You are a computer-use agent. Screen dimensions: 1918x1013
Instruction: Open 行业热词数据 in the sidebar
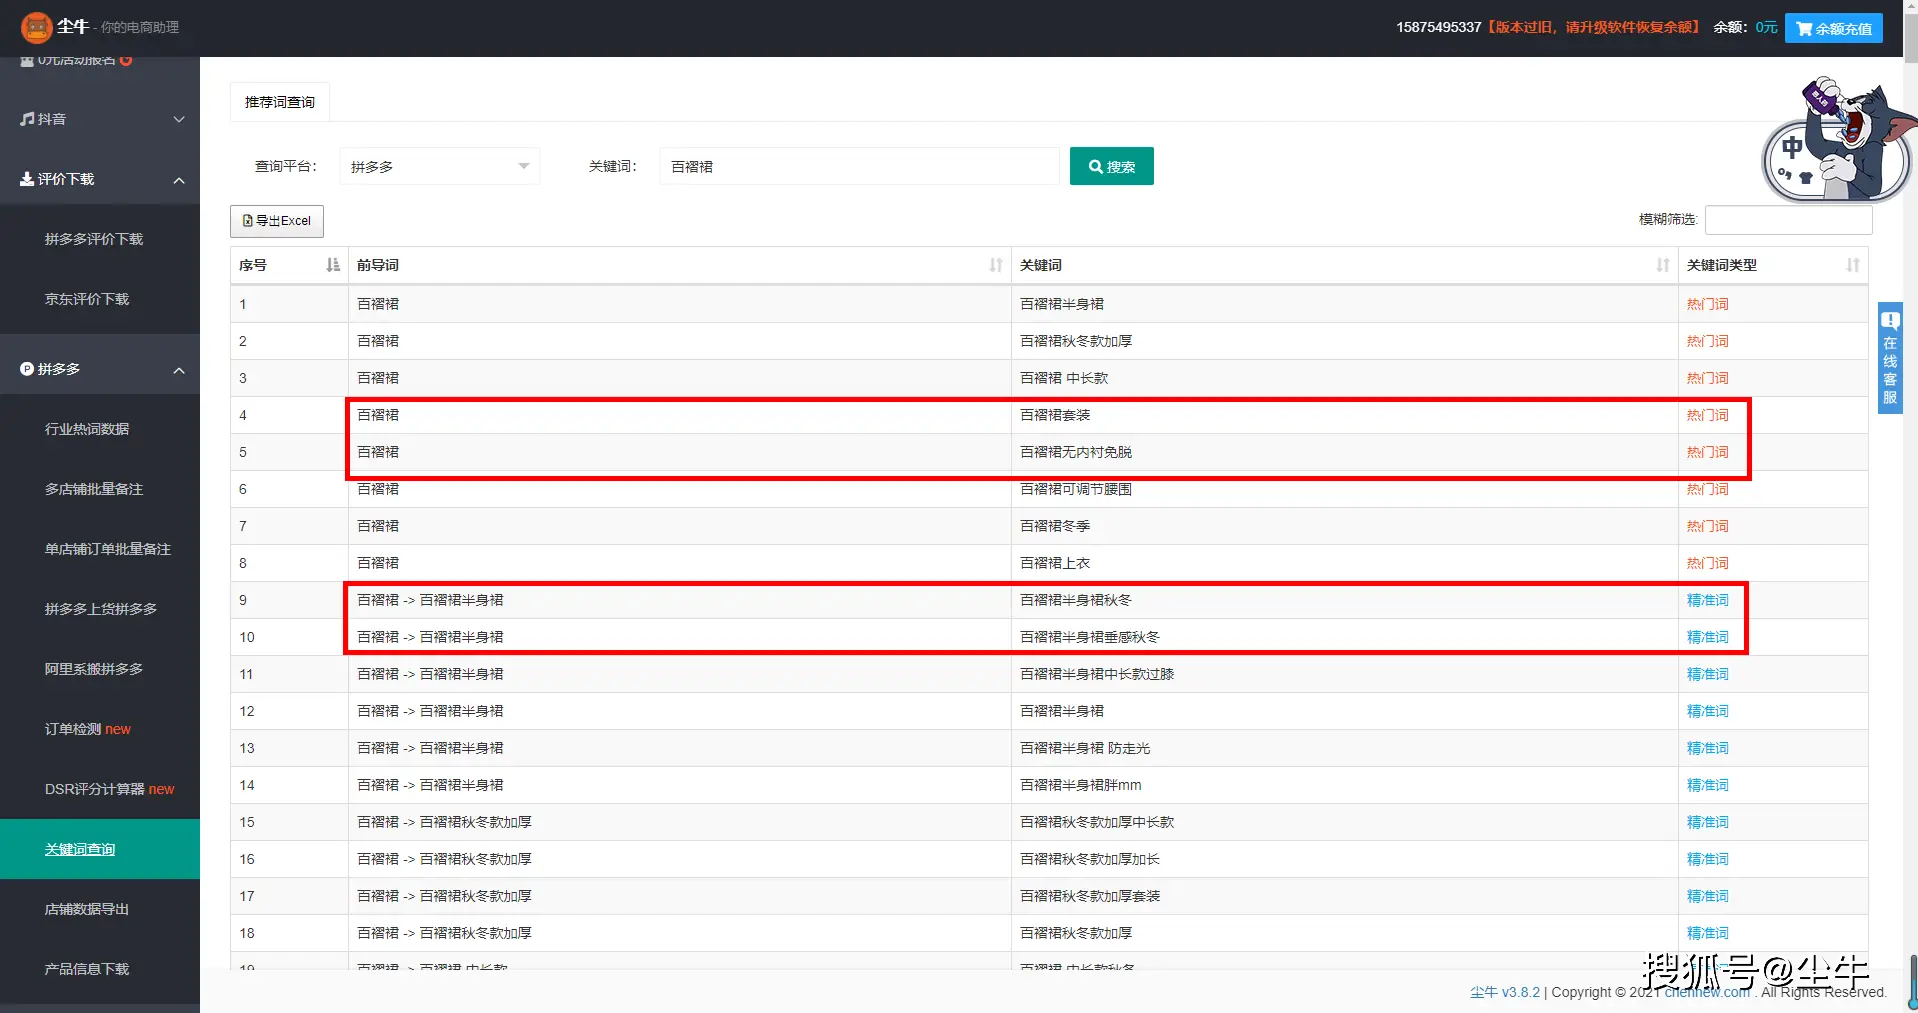pos(87,429)
